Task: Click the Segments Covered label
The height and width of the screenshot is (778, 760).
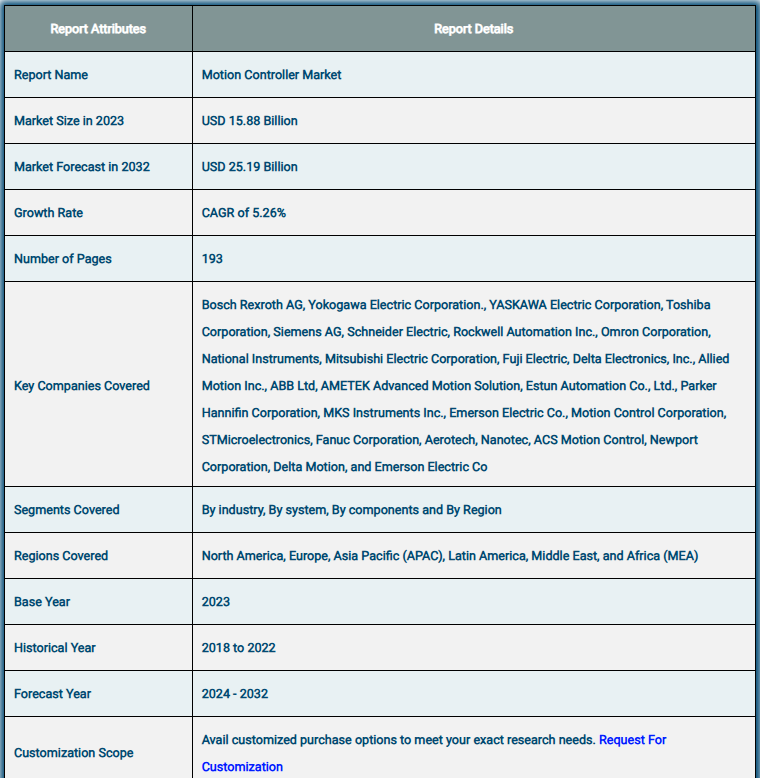Action: click(x=67, y=510)
